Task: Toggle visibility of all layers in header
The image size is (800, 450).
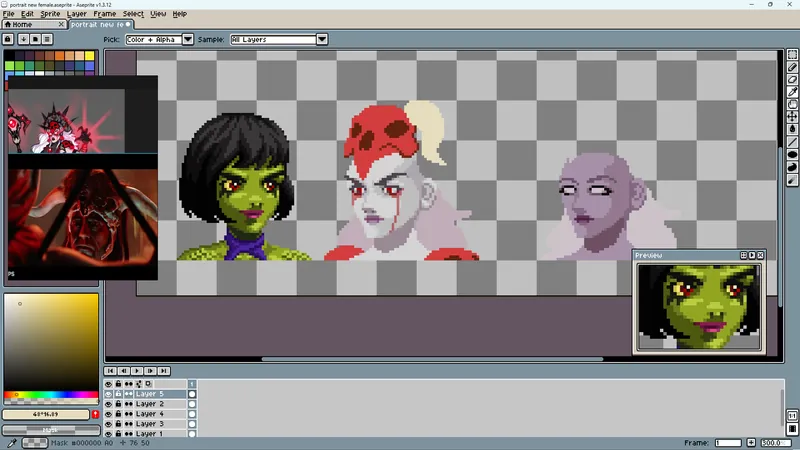Action: (x=108, y=384)
